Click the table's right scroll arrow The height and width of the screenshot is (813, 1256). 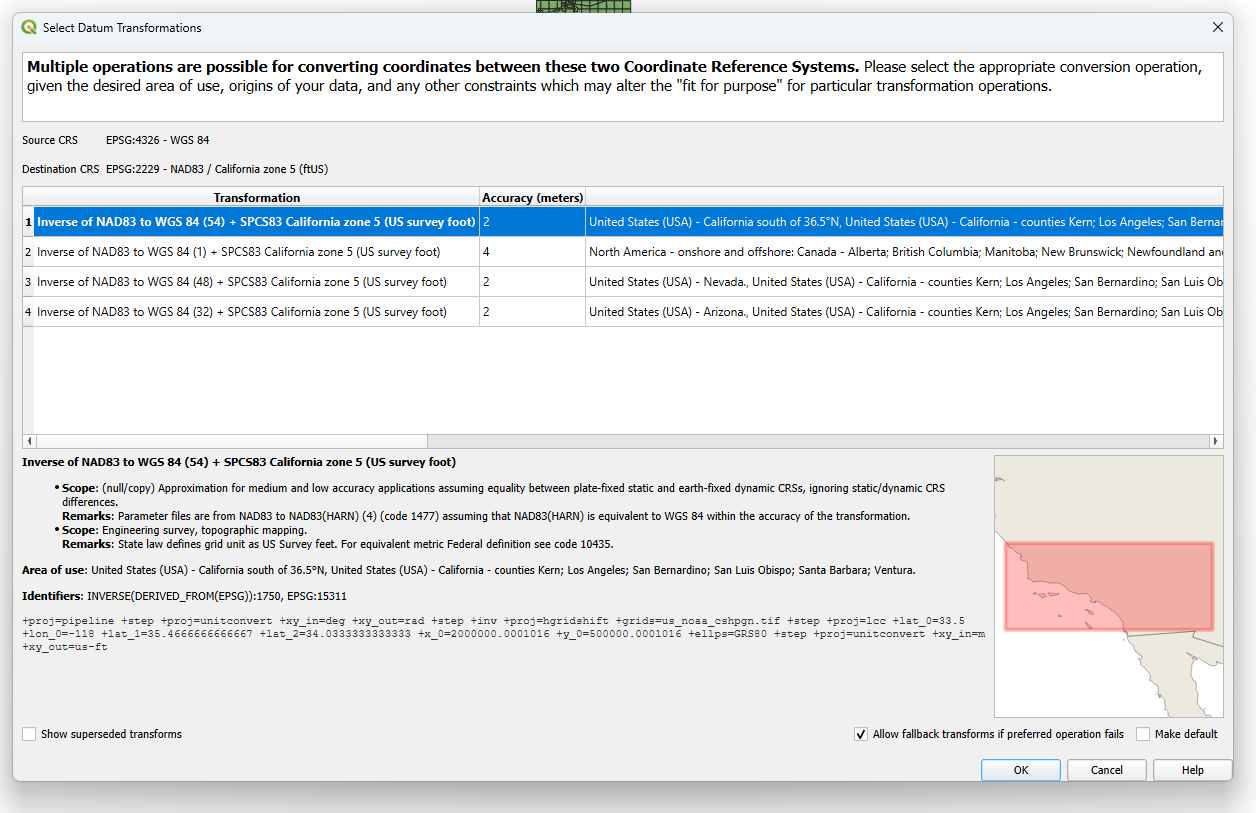tap(1216, 441)
